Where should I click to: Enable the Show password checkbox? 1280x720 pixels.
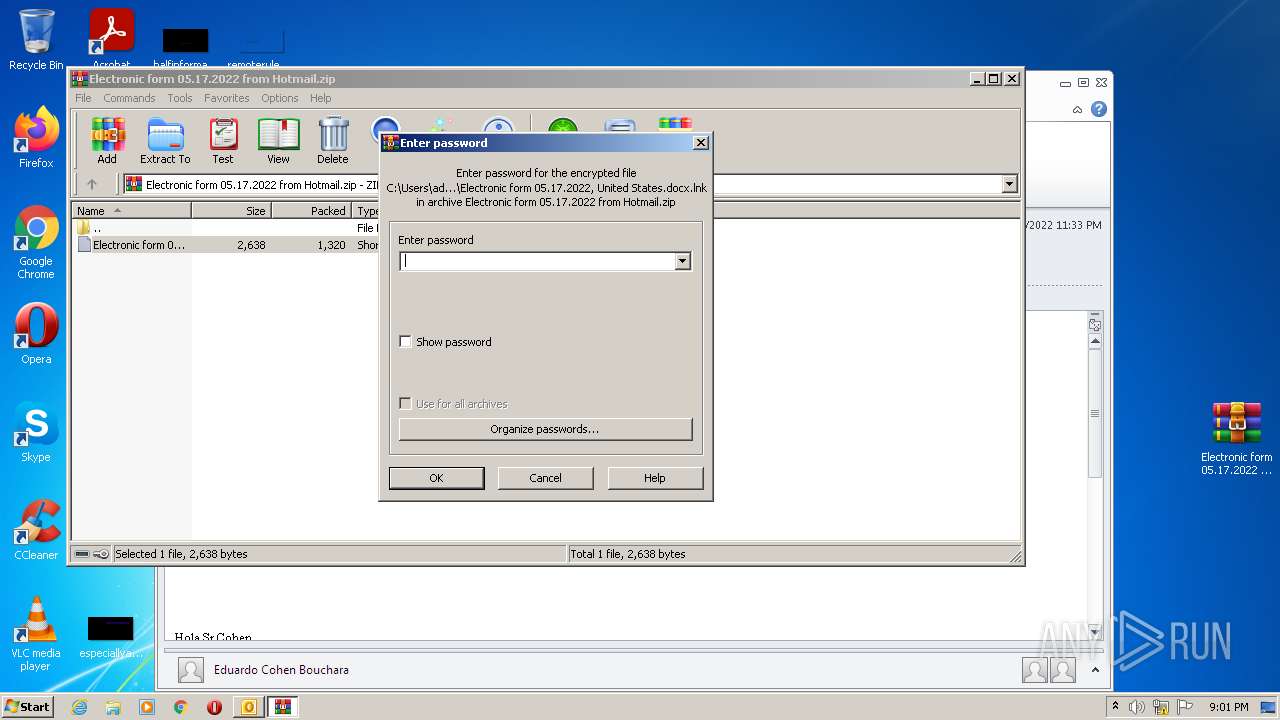coord(405,342)
